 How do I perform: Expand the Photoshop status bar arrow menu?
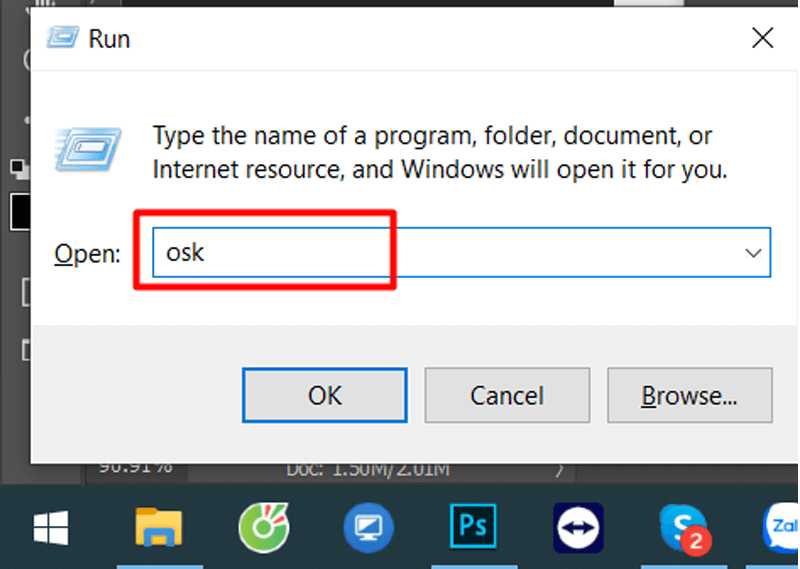559,469
